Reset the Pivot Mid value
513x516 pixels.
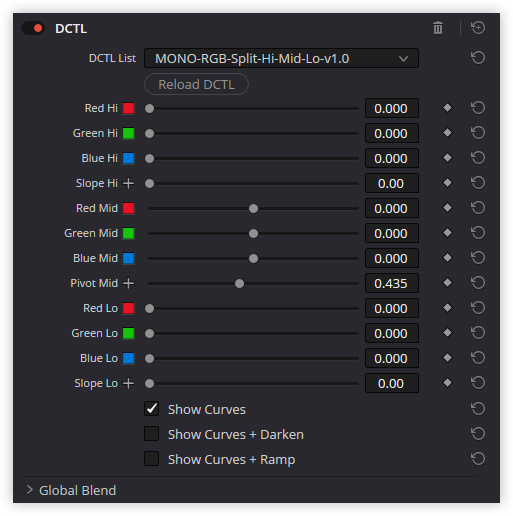478,283
